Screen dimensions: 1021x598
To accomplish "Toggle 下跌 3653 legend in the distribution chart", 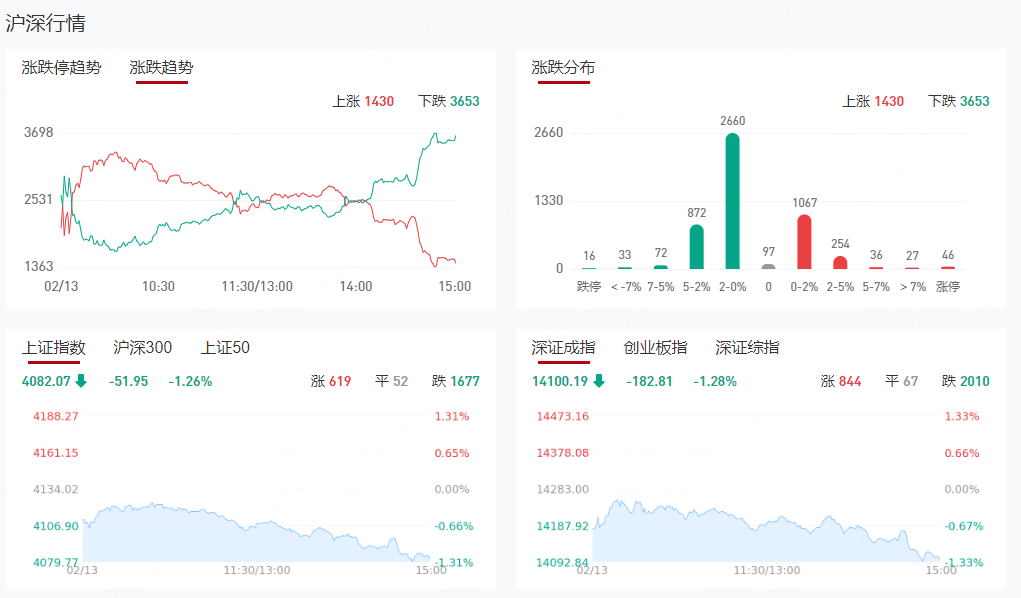I will 959,101.
